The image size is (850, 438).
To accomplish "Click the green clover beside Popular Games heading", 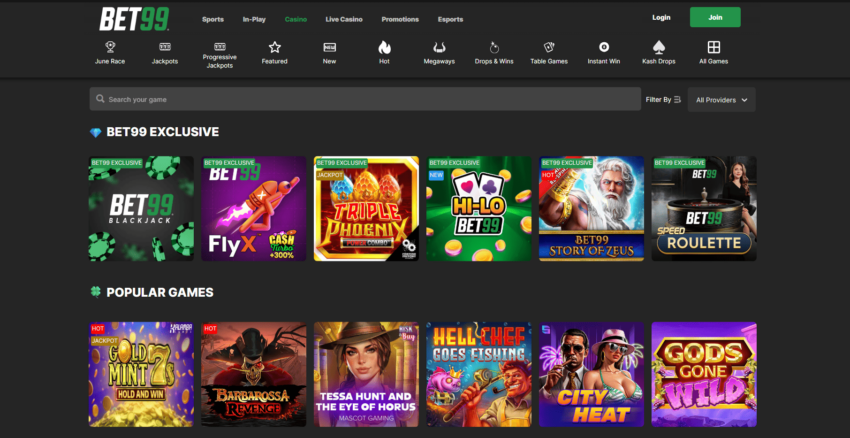I will pos(95,292).
